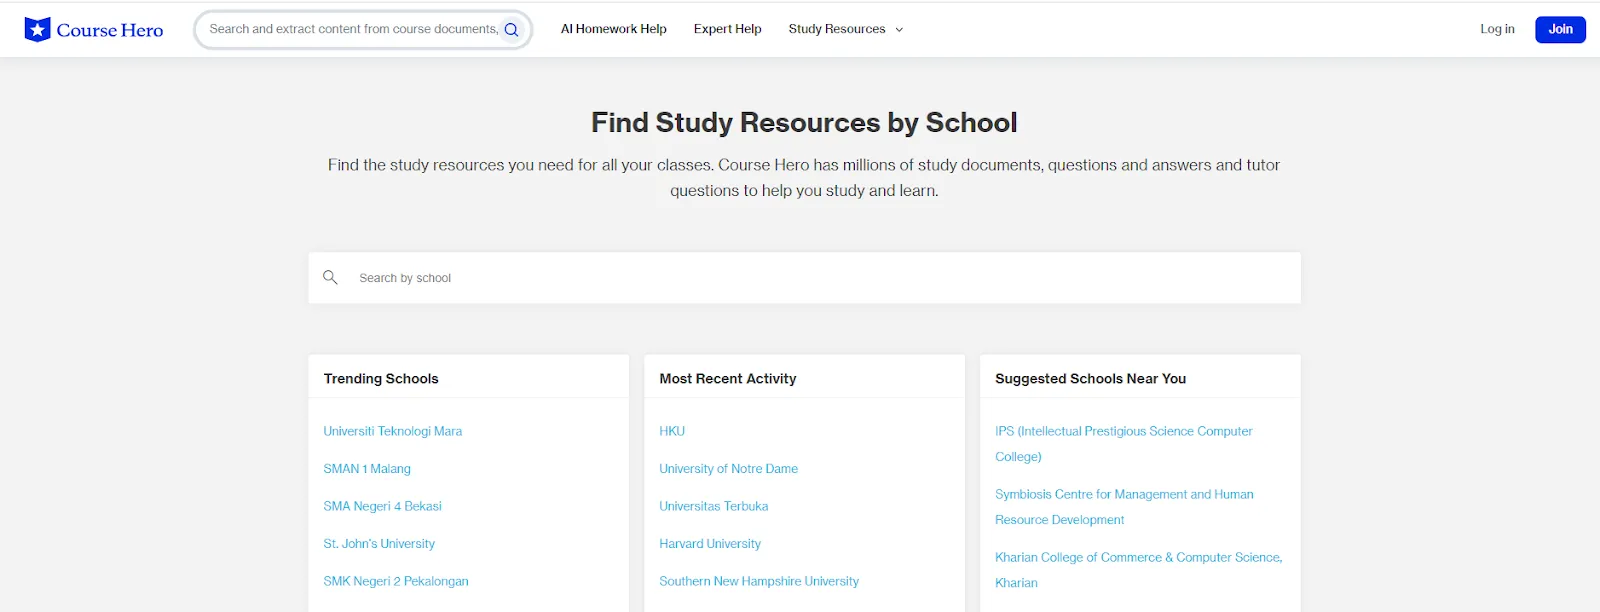This screenshot has height=612, width=1600.
Task: Click the Log in link
Action: click(x=1497, y=29)
